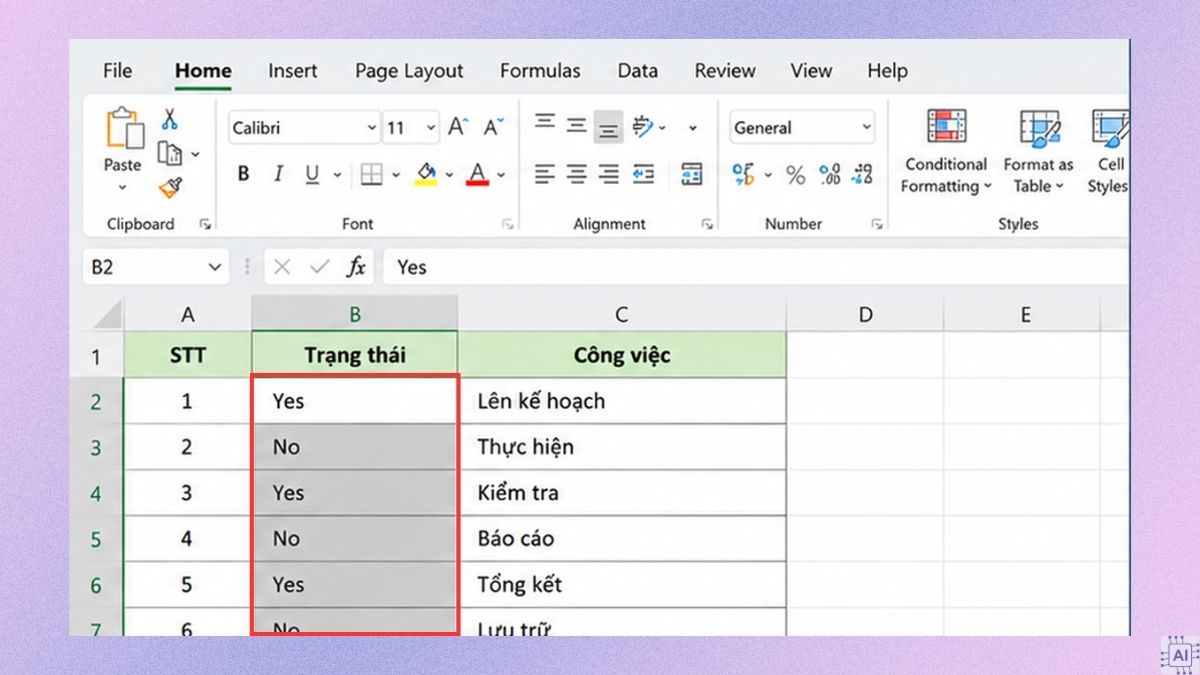Click the Increase Decimal icon

click(829, 175)
